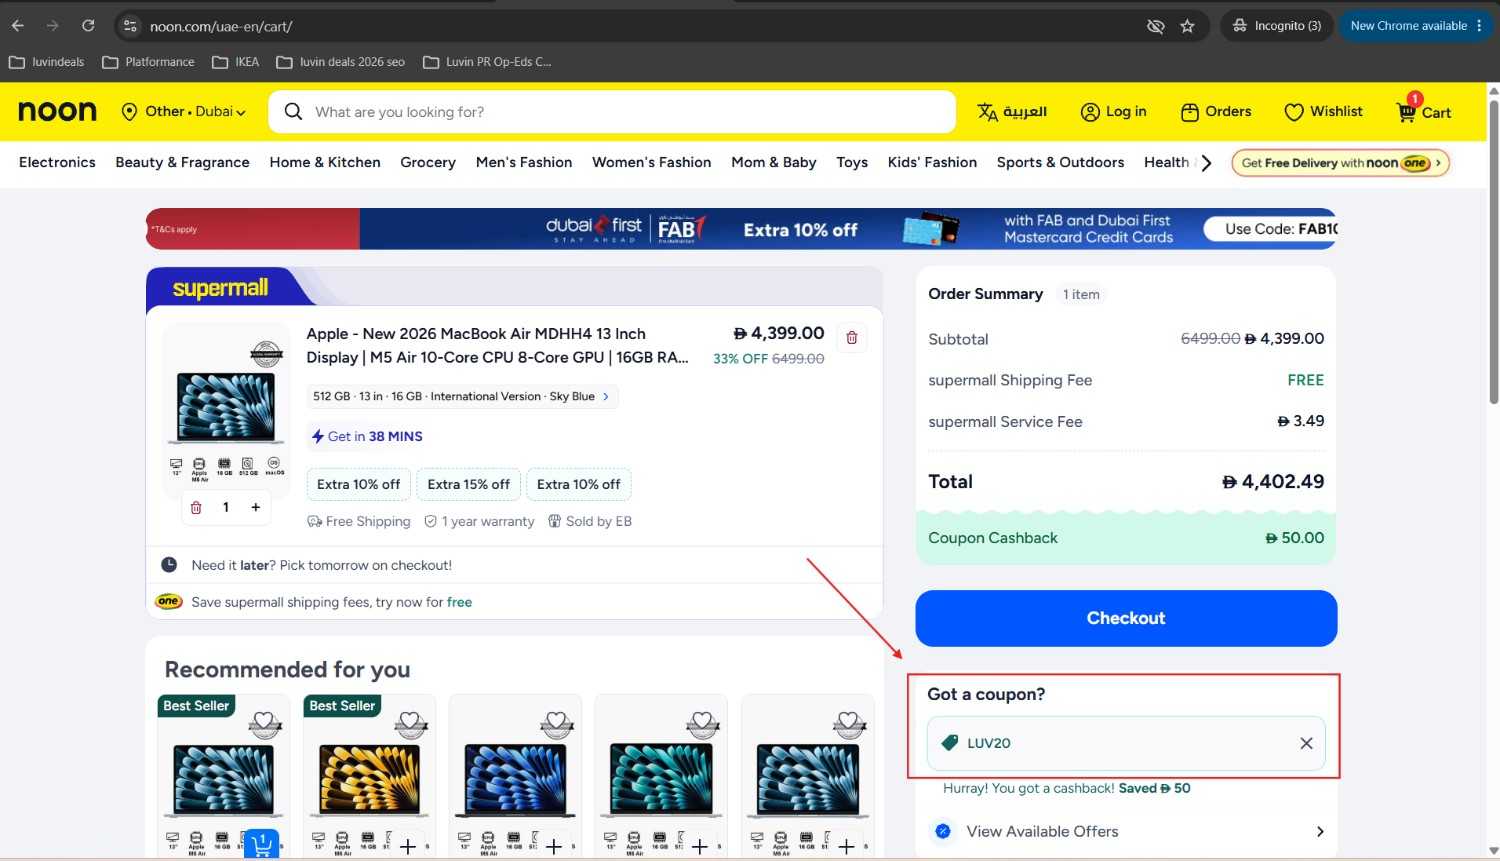1500x861 pixels.
Task: Open the Toys category
Action: [x=852, y=162]
